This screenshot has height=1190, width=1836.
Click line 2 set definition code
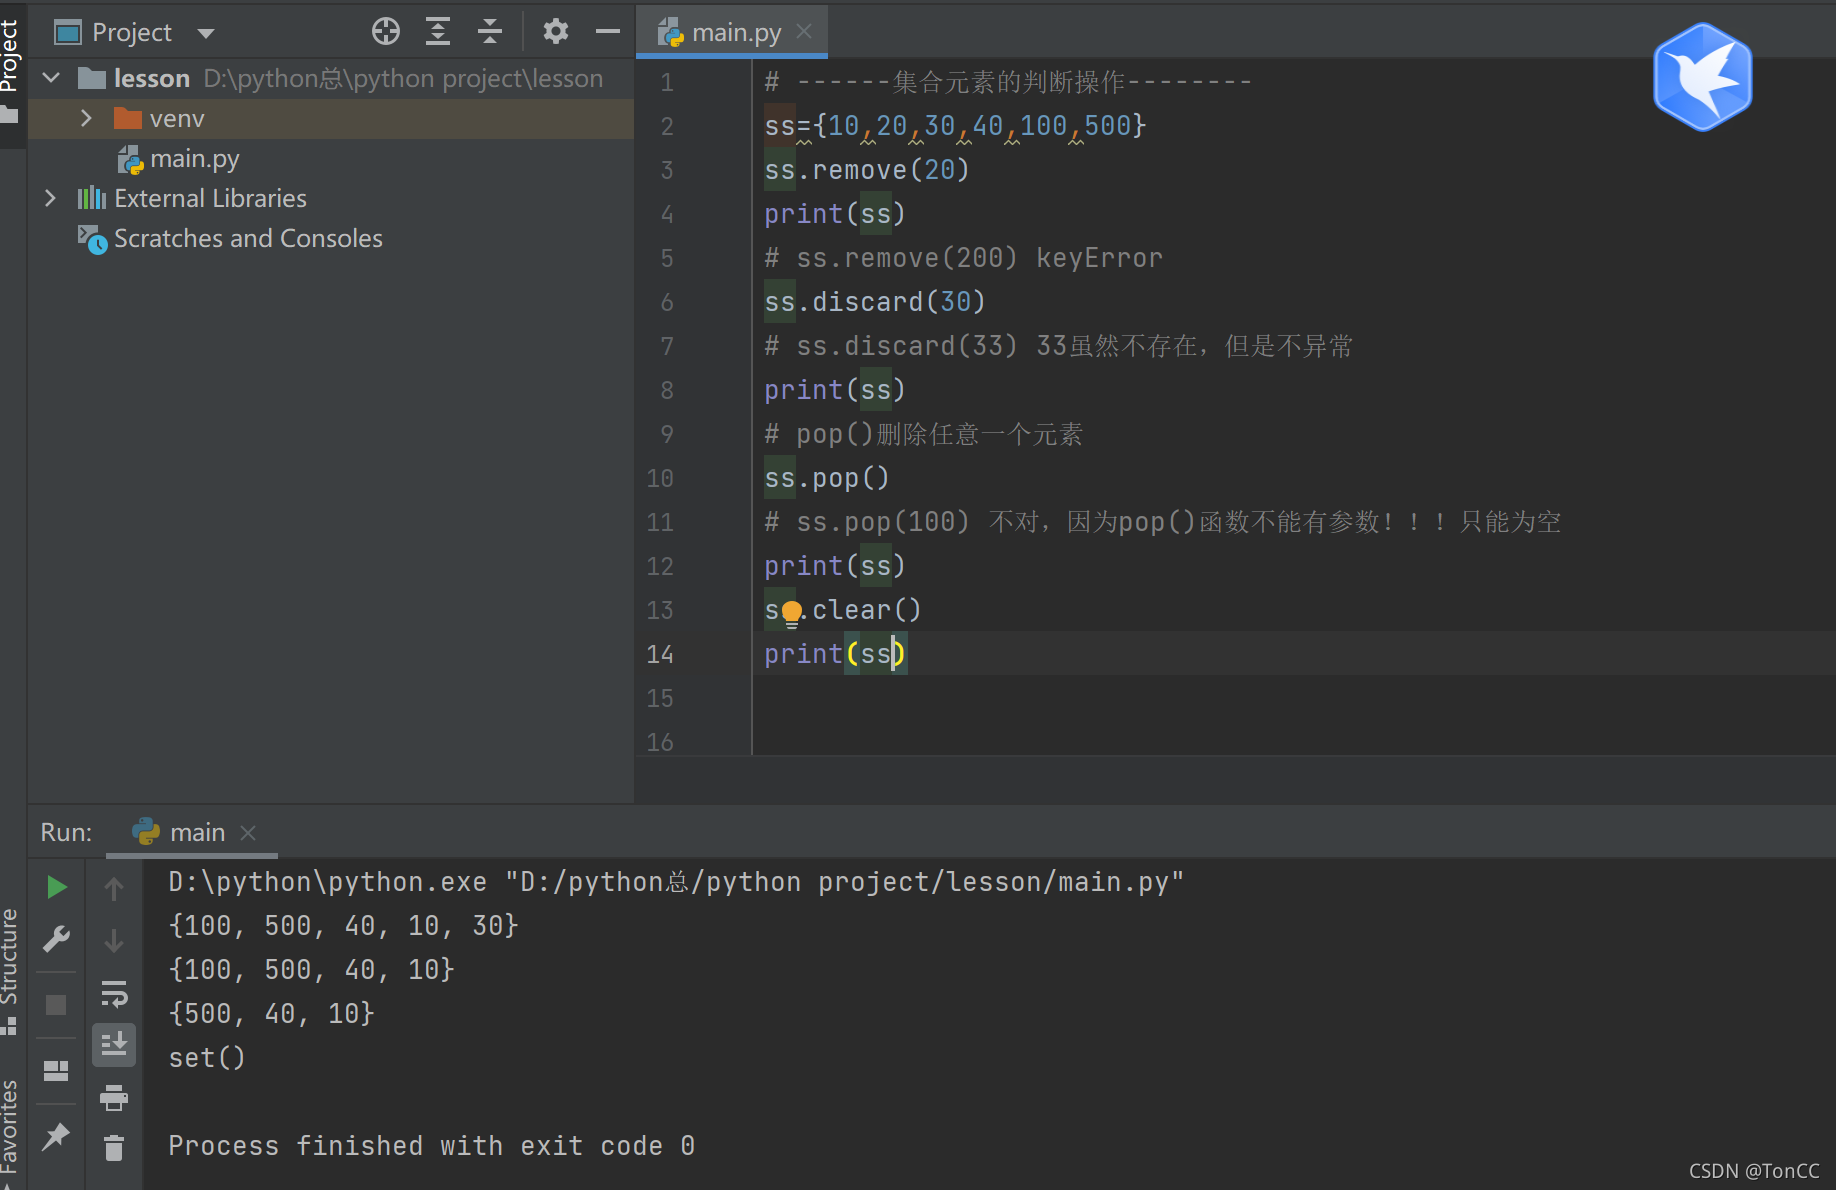point(955,126)
